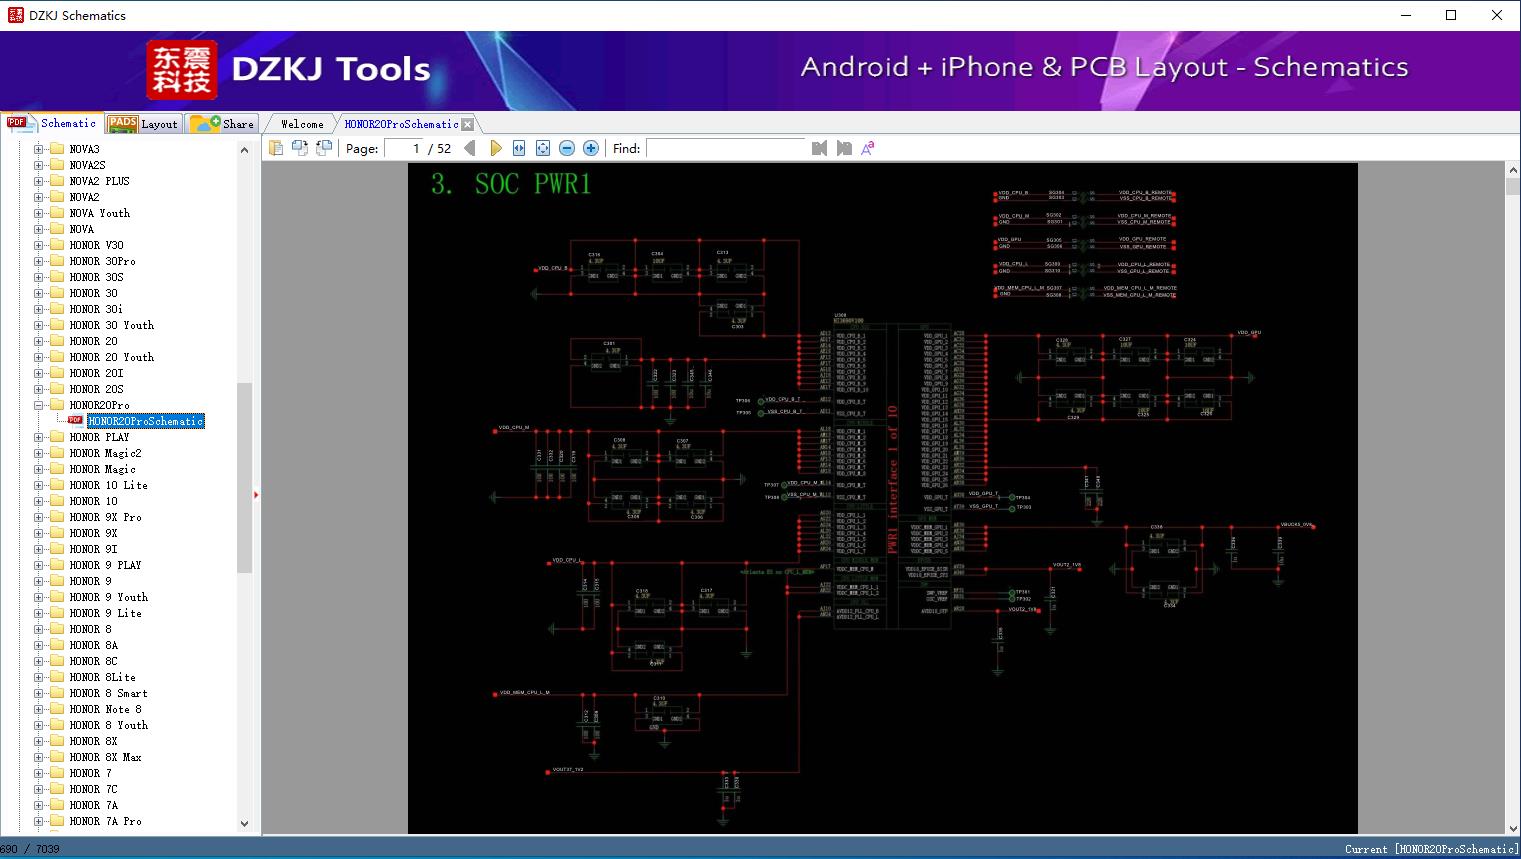Image resolution: width=1521 pixels, height=859 pixels.
Task: Click the find next icon
Action: (844, 148)
